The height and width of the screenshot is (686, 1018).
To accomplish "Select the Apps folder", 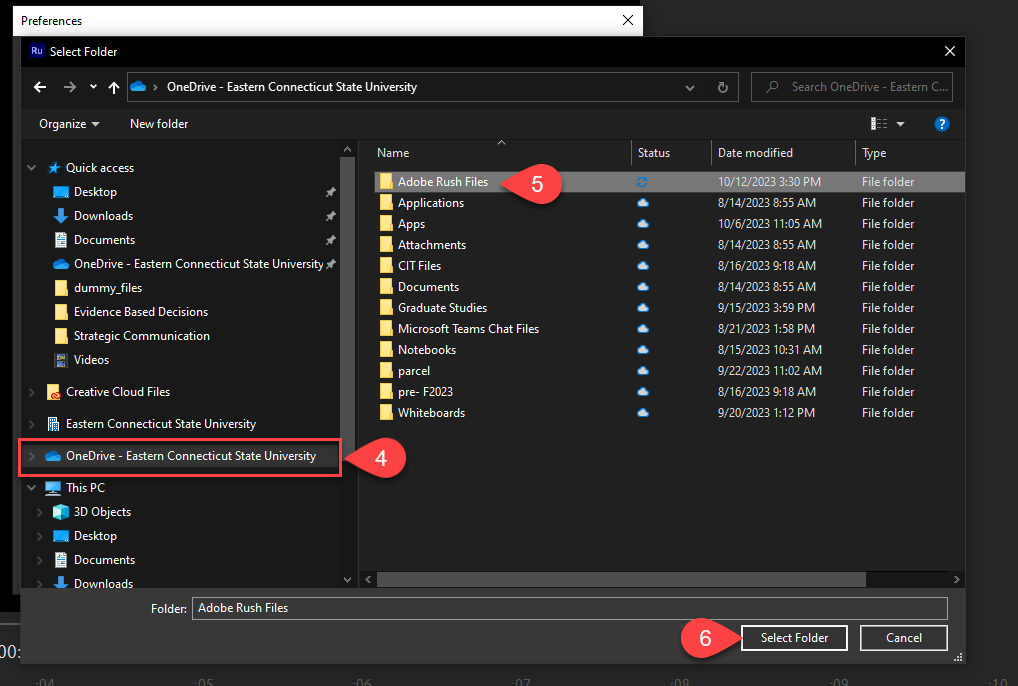I will pos(411,224).
